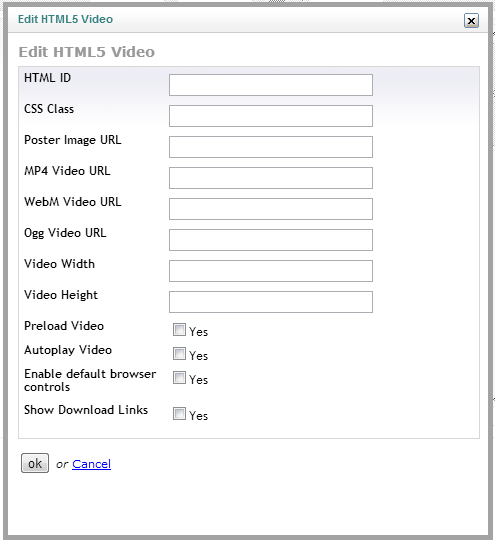
Task: Click the Enable default browser controls label
Action: (x=90, y=380)
